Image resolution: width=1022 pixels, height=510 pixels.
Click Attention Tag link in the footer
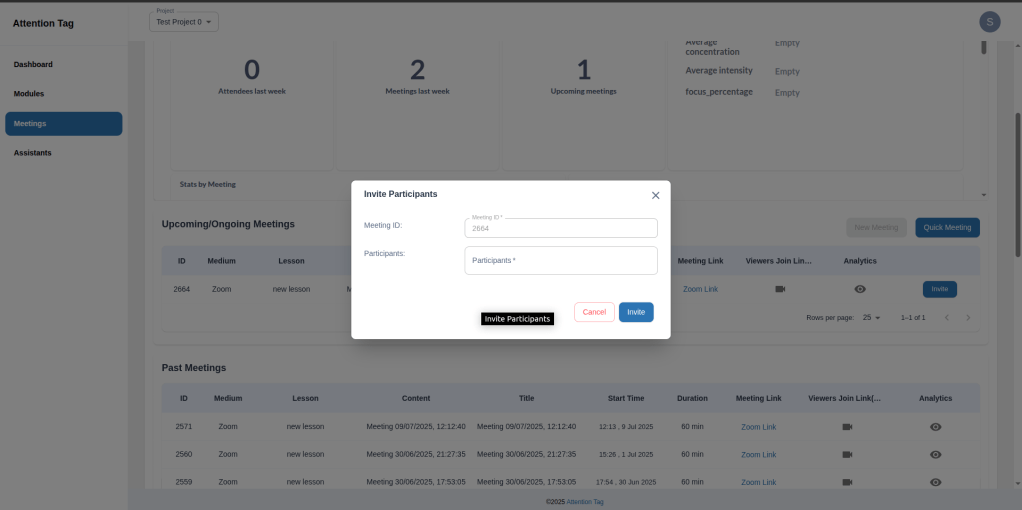click(585, 502)
